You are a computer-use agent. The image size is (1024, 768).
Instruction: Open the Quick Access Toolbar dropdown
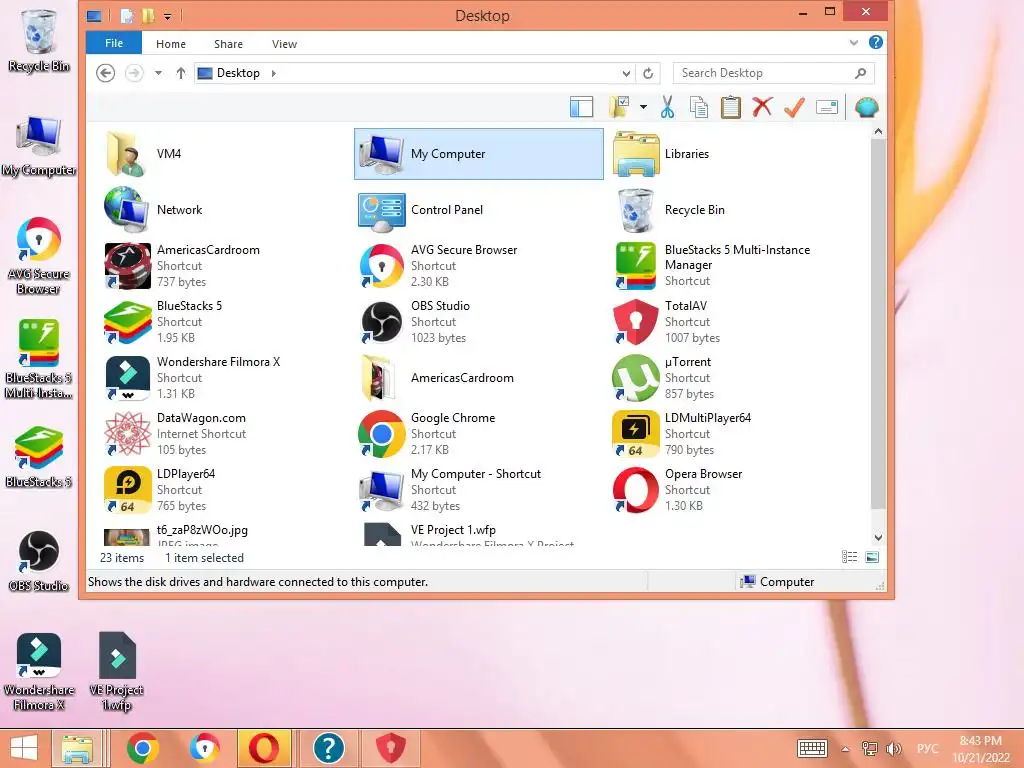(x=168, y=16)
